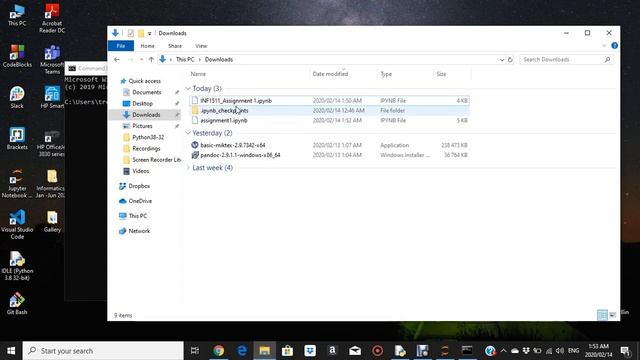Select Pictures in navigation pane
Image resolution: width=640 pixels, height=360 pixels.
[142, 126]
